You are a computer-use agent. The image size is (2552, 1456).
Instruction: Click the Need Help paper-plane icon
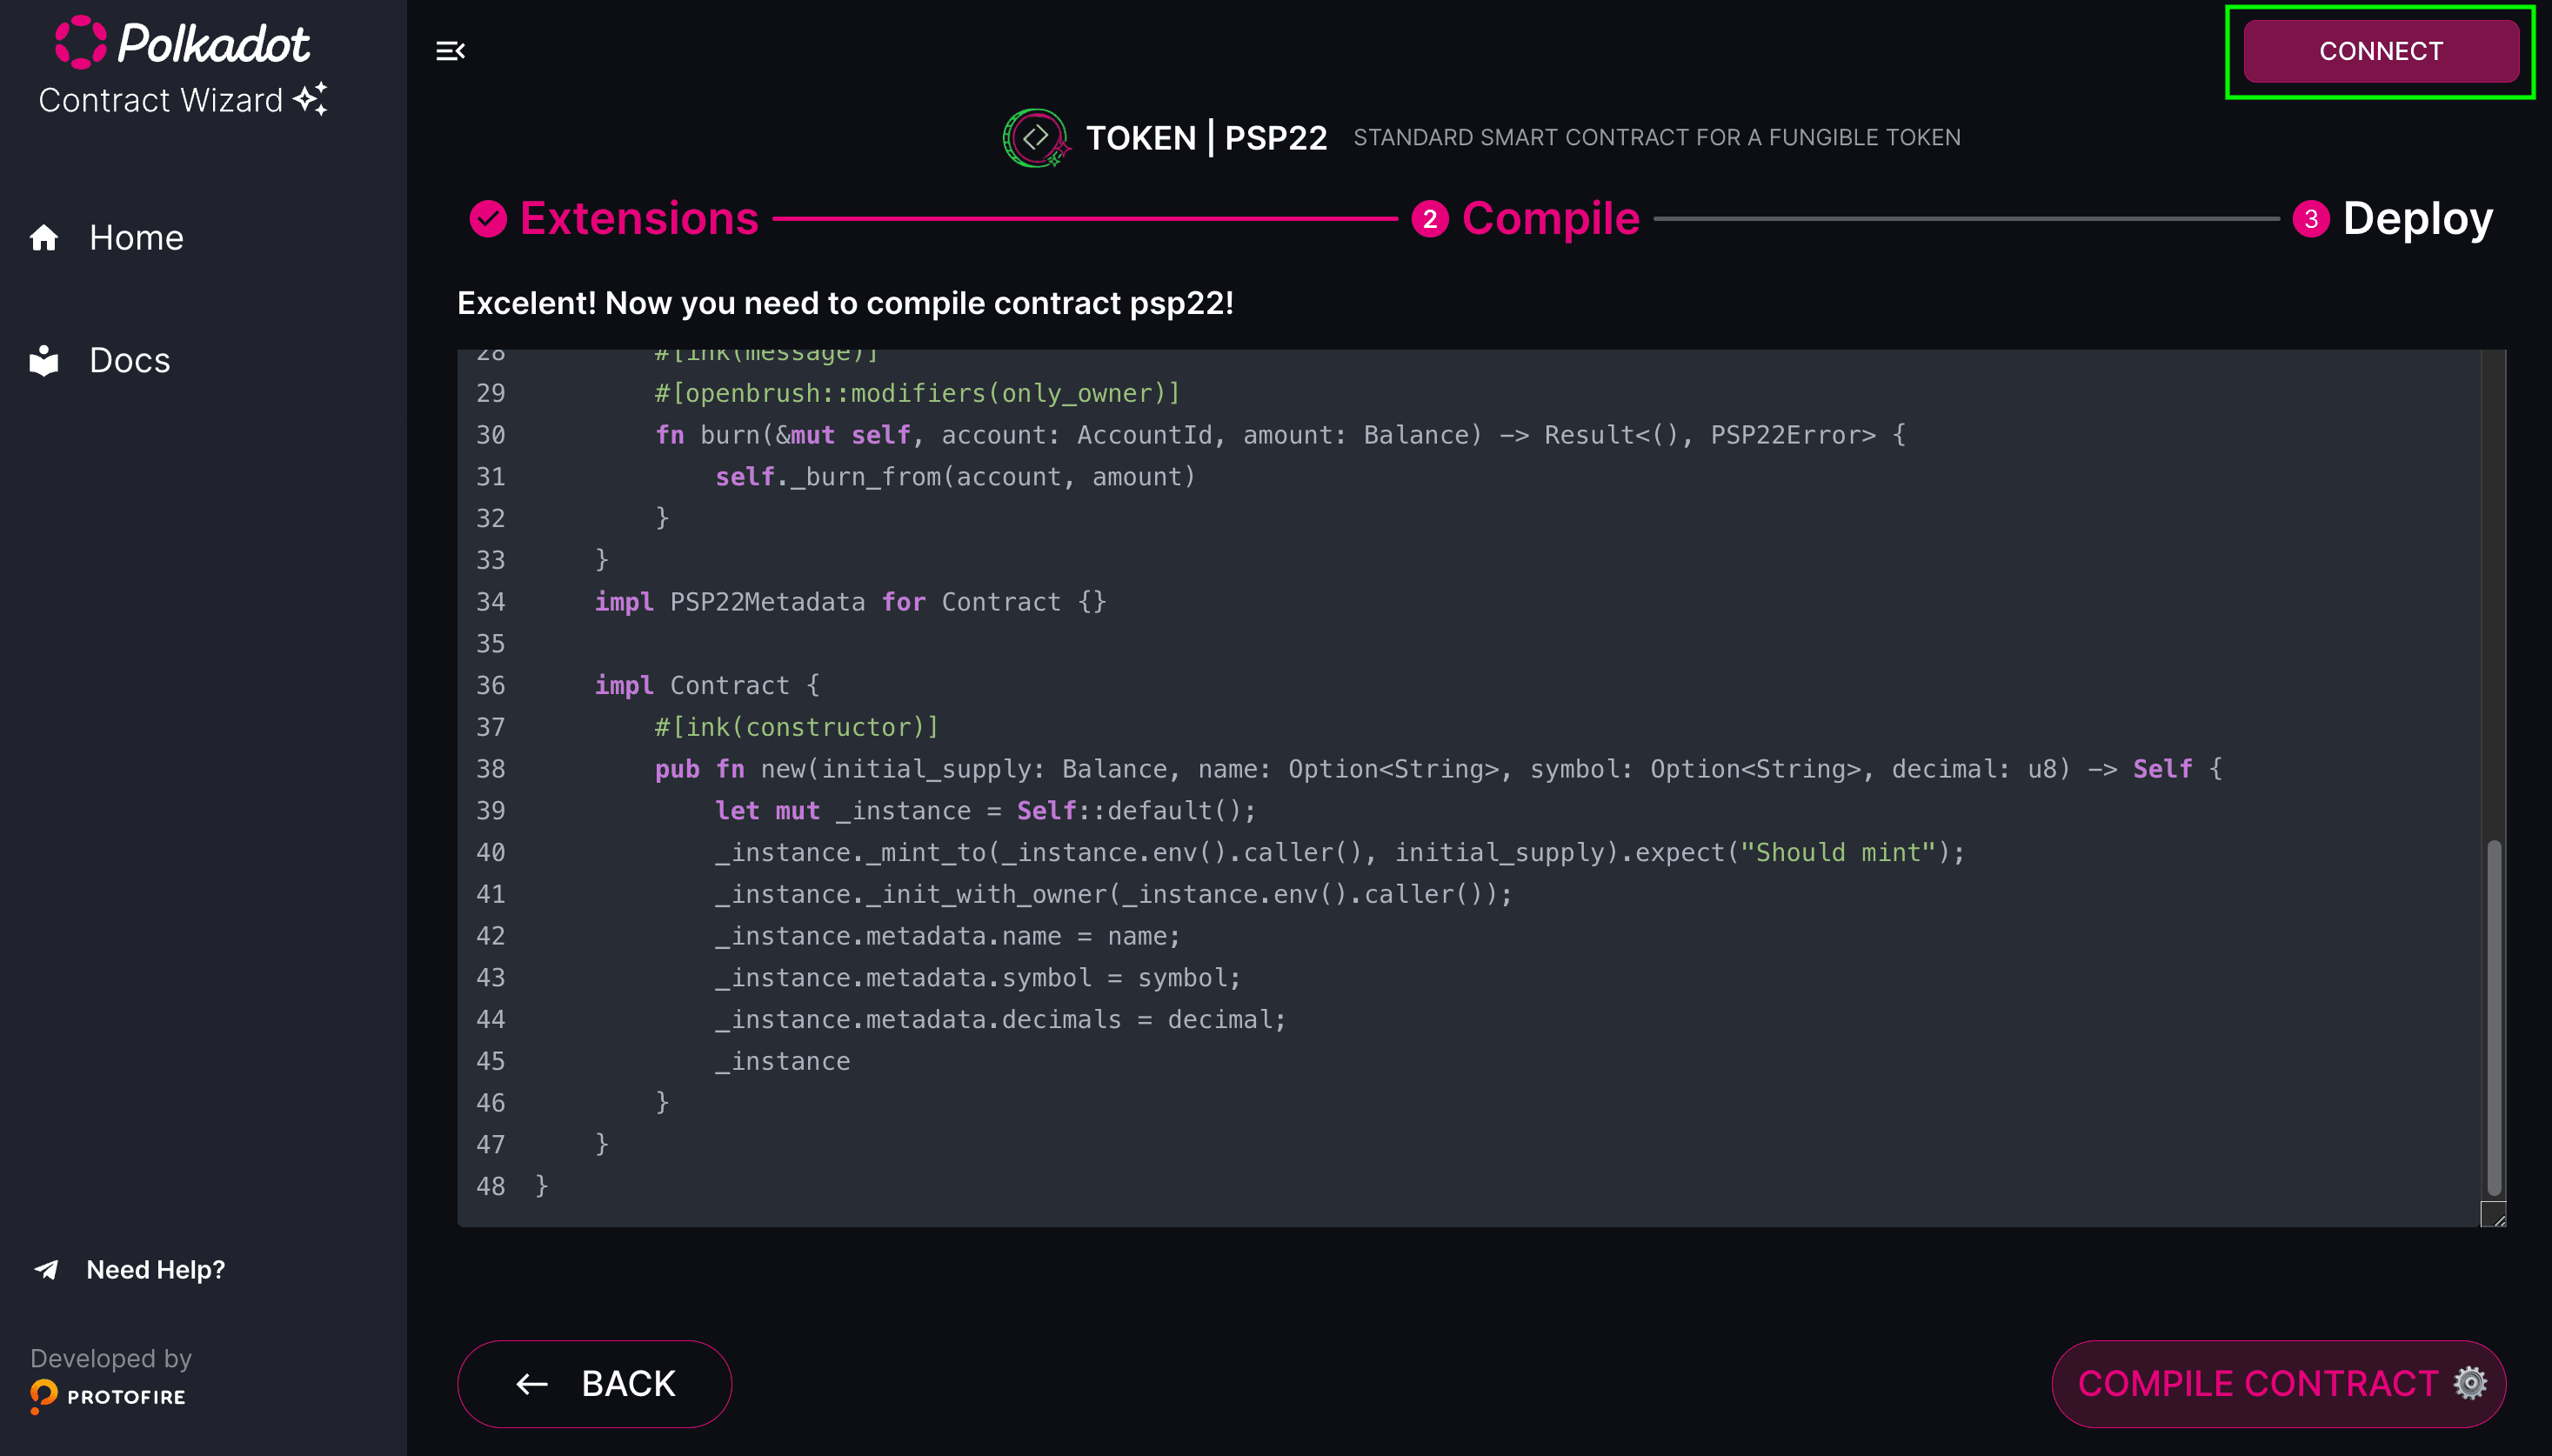click(x=46, y=1270)
